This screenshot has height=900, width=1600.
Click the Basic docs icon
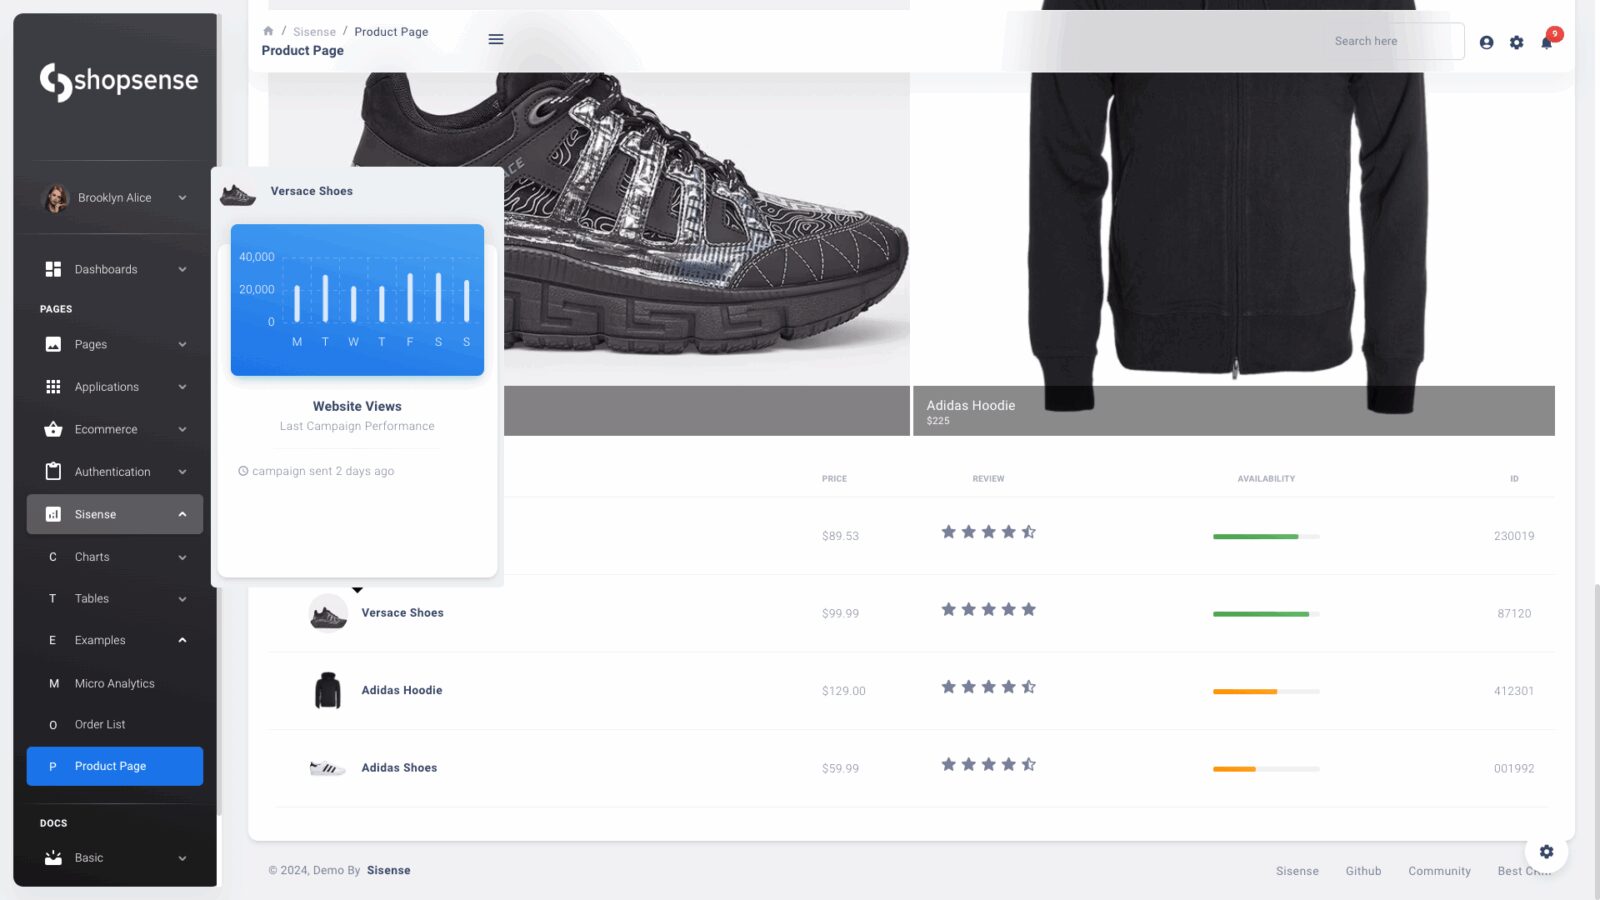click(x=53, y=858)
